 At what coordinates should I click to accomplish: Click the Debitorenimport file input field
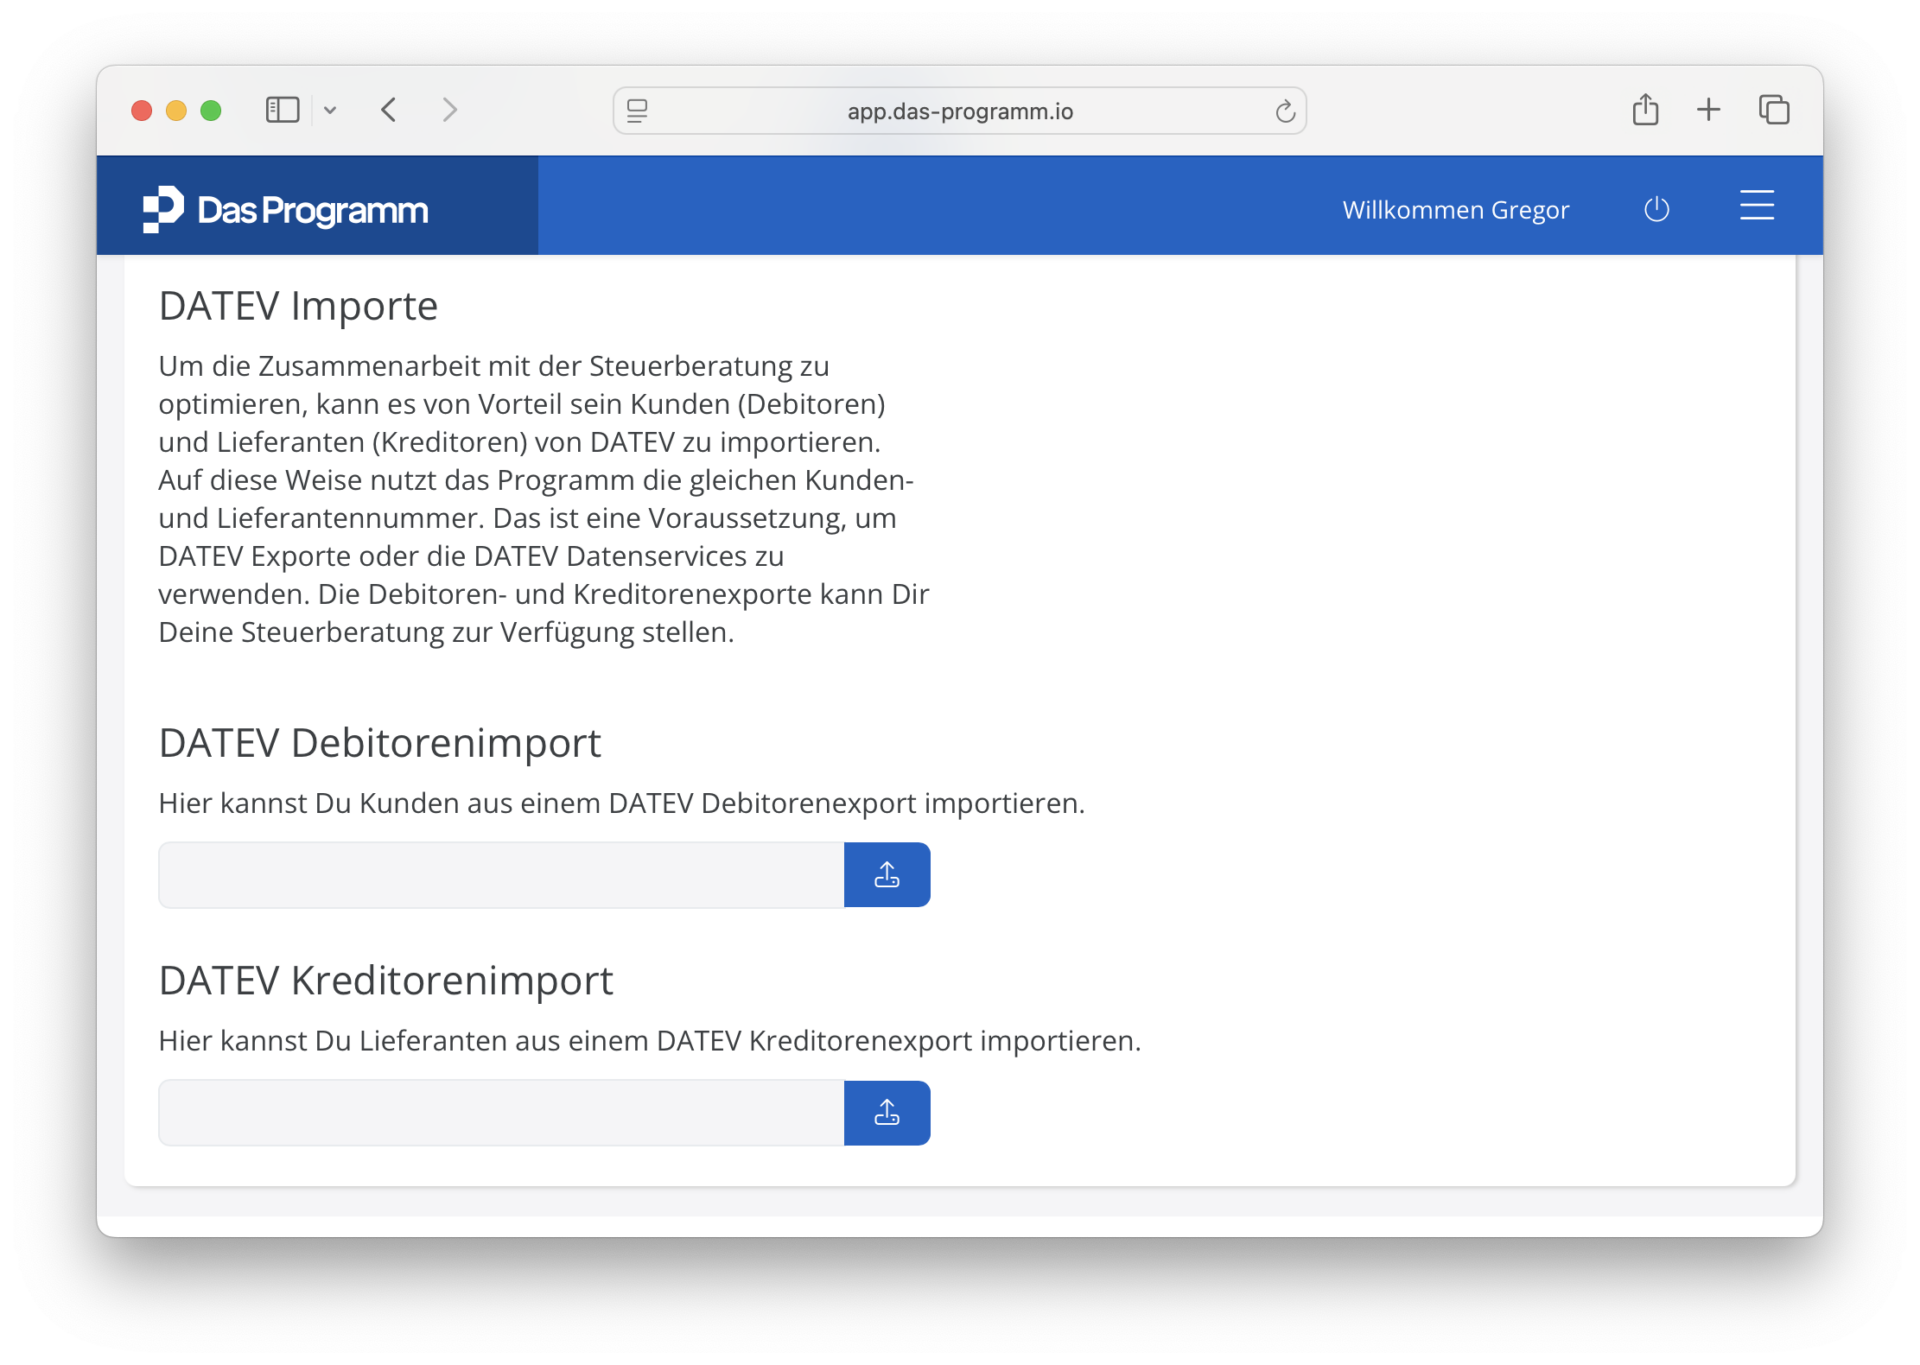pos(501,875)
